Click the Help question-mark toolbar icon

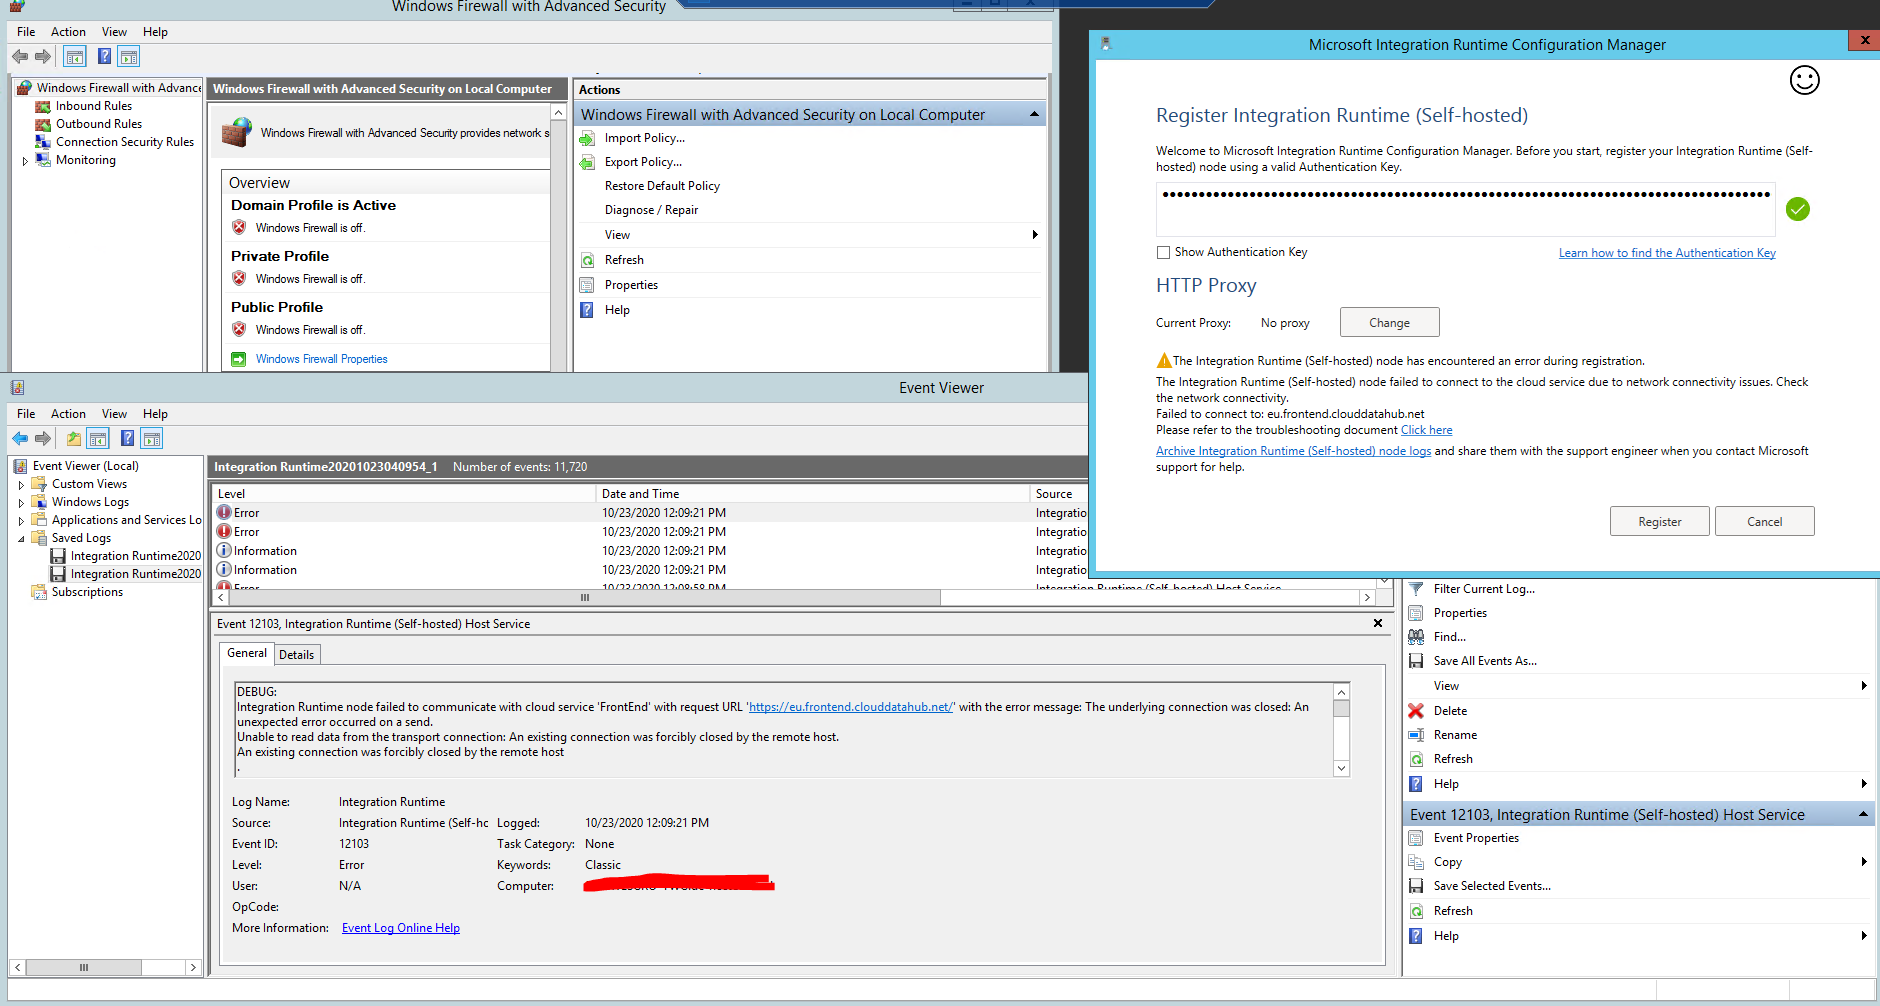click(127, 438)
